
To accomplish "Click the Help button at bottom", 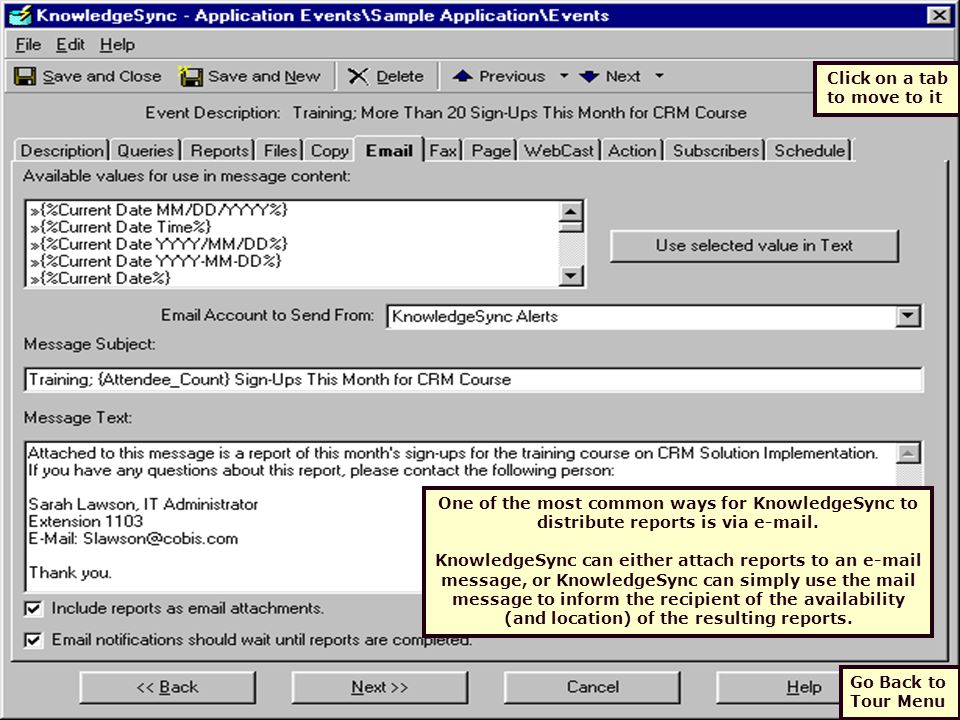I will click(x=780, y=688).
